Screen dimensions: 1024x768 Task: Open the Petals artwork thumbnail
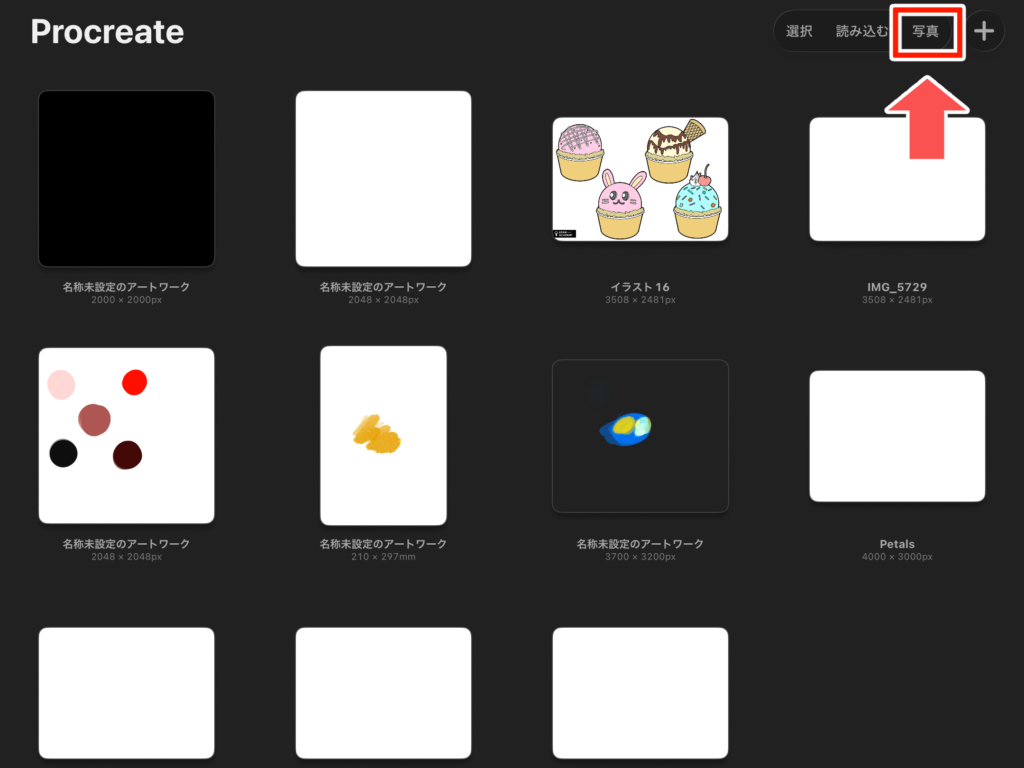[897, 435]
